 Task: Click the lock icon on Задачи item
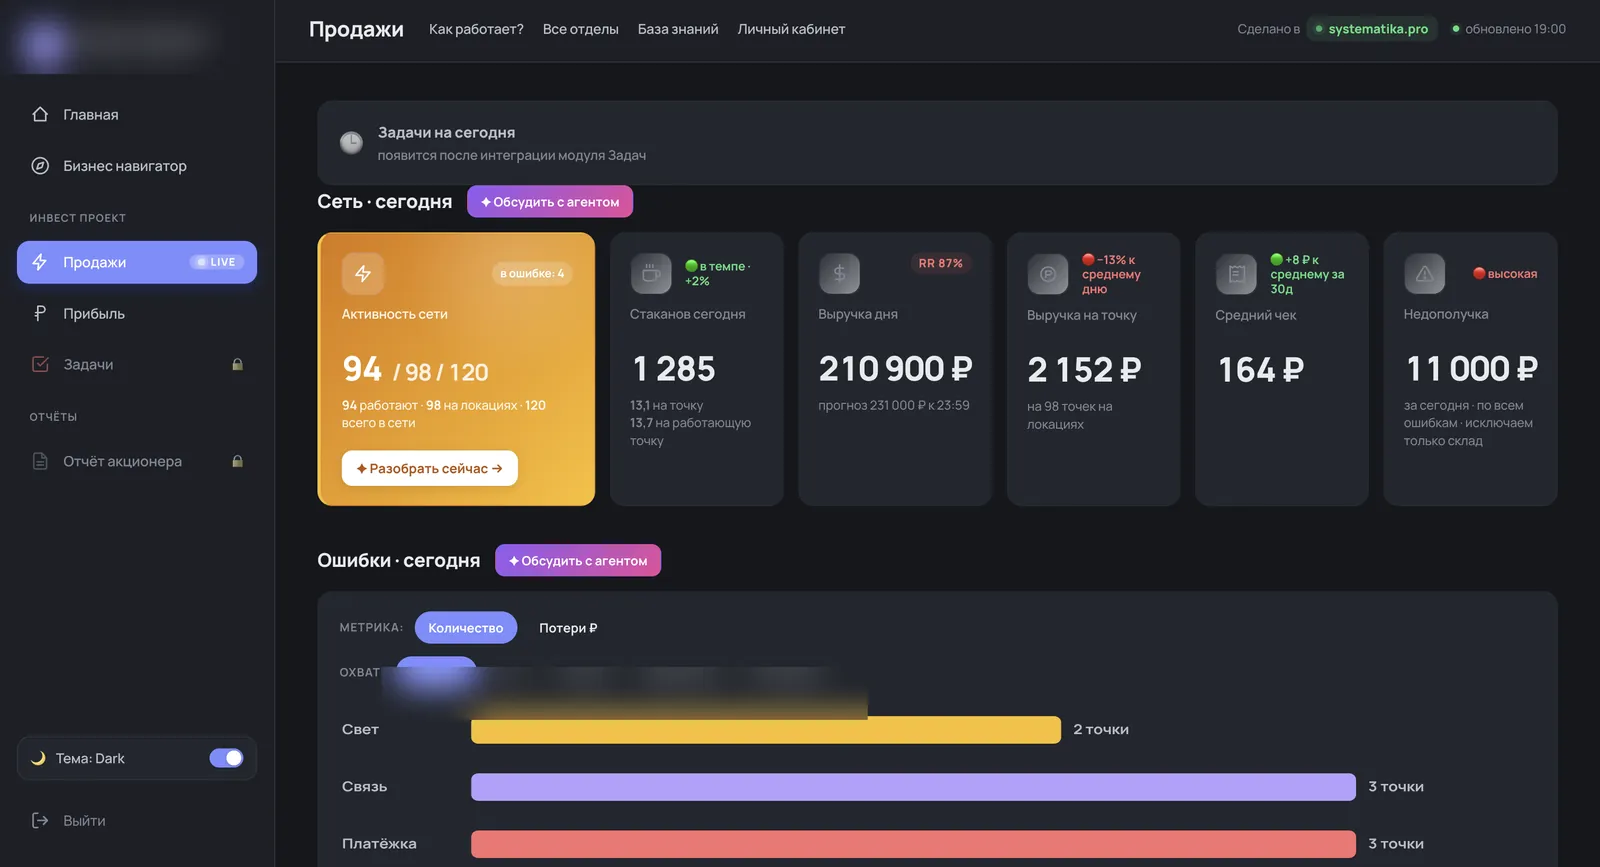click(x=237, y=365)
